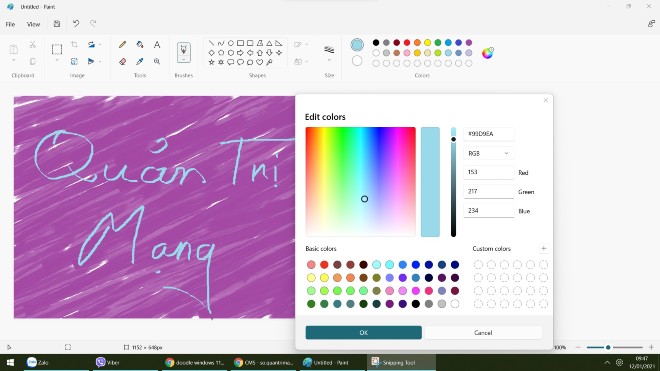Click the Blue value field

click(489, 211)
